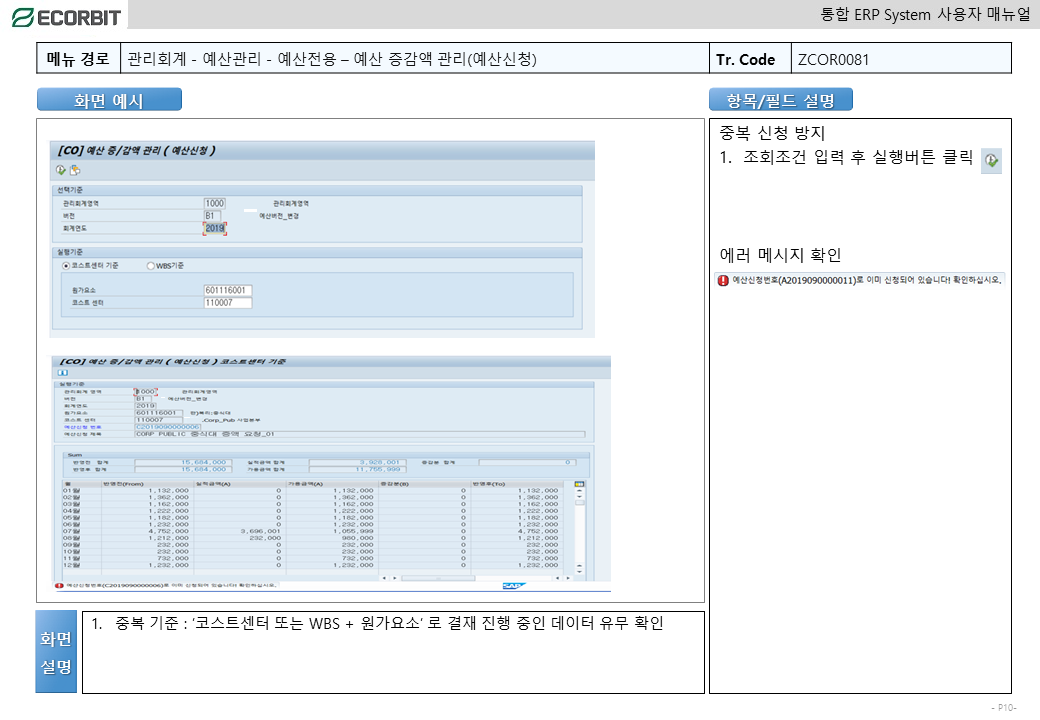Click the 코스트 센터 field with 110007
The image size is (1040, 720).
pos(228,302)
